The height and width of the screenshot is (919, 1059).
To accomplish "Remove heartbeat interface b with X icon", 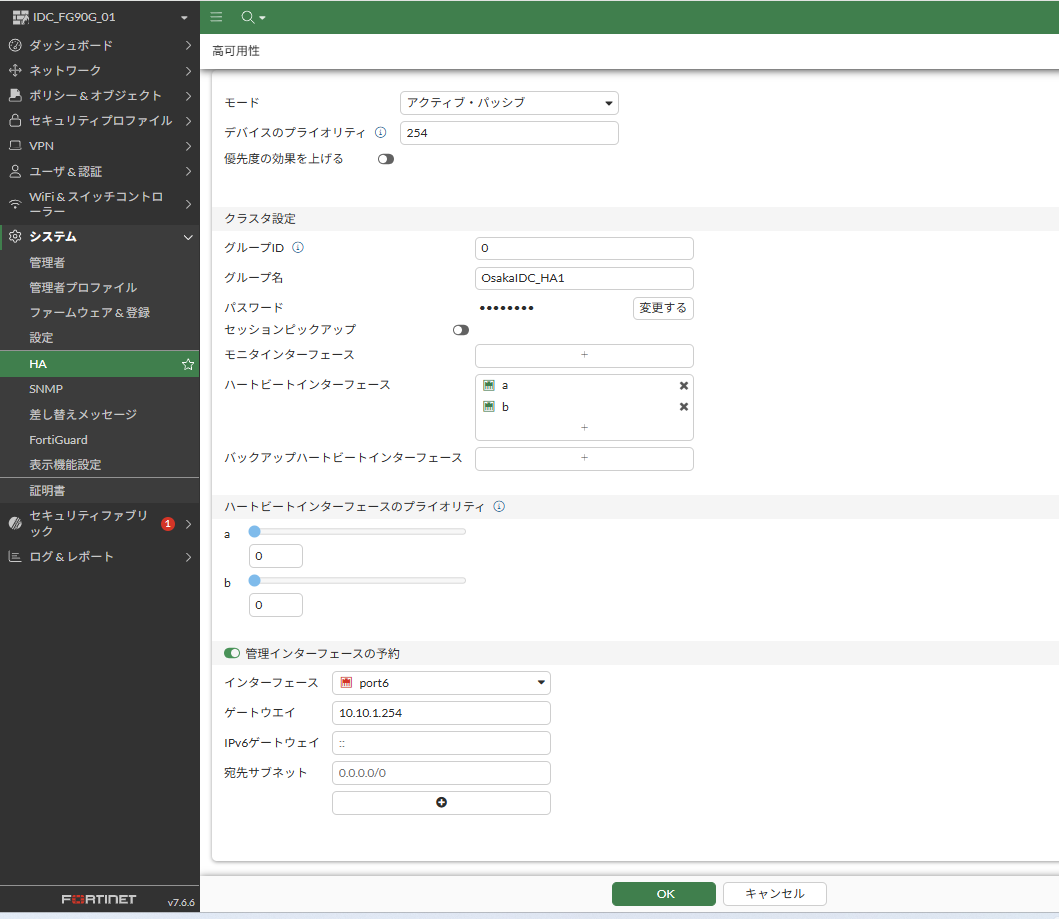I will 684,407.
